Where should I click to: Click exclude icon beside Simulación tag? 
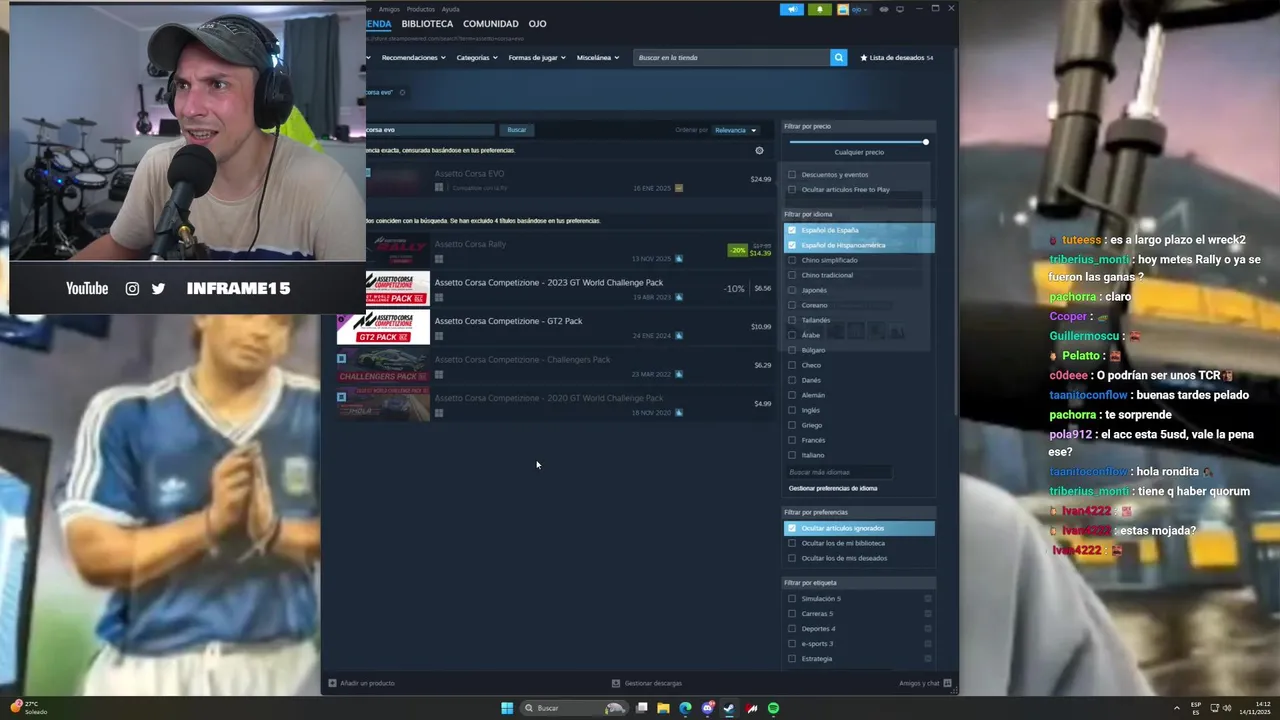[928, 599]
